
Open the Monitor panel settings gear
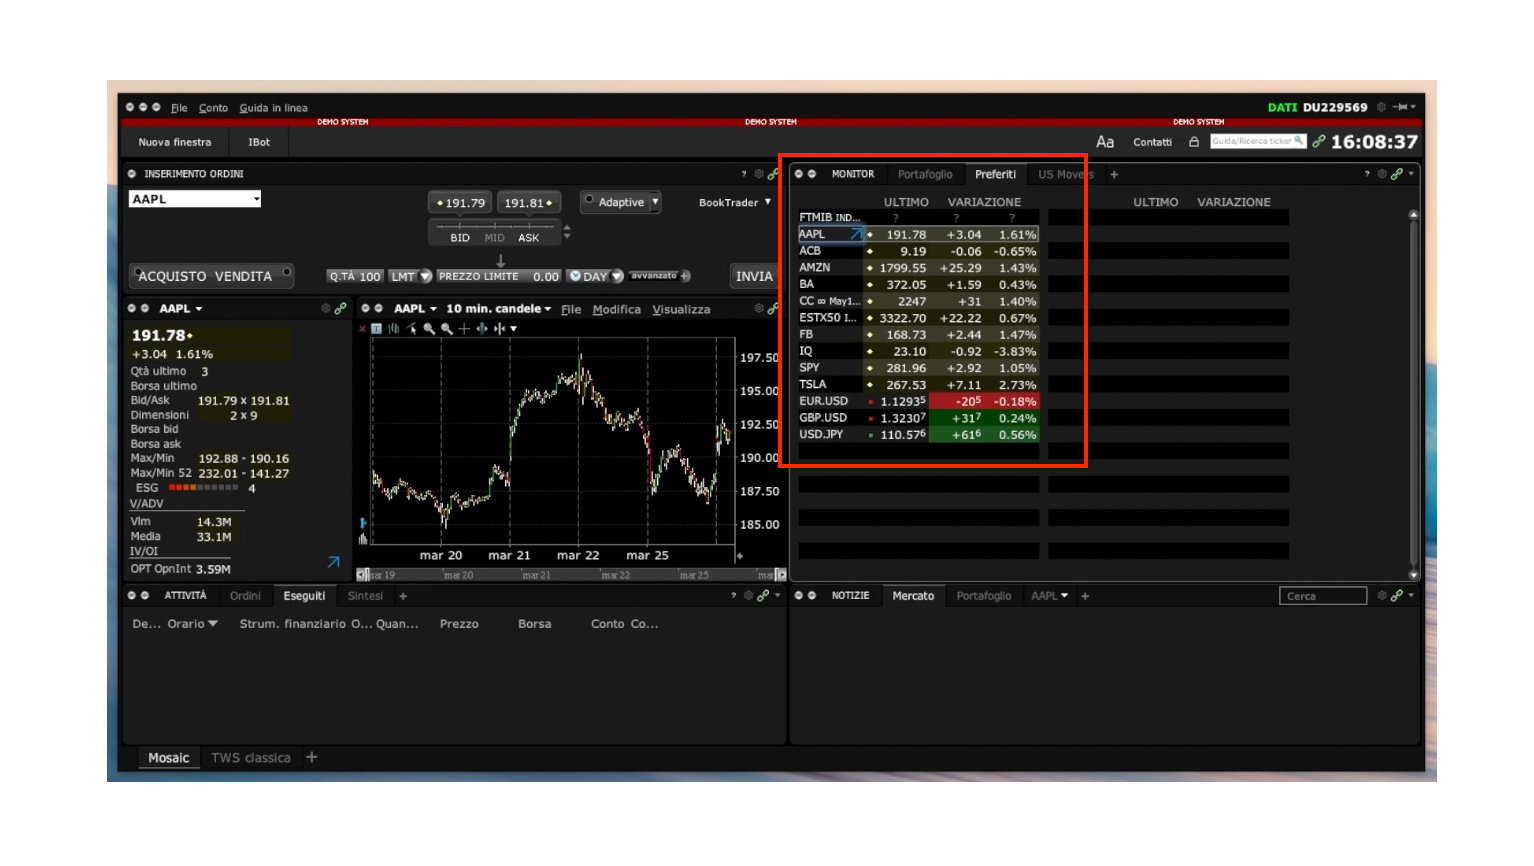pos(1382,174)
